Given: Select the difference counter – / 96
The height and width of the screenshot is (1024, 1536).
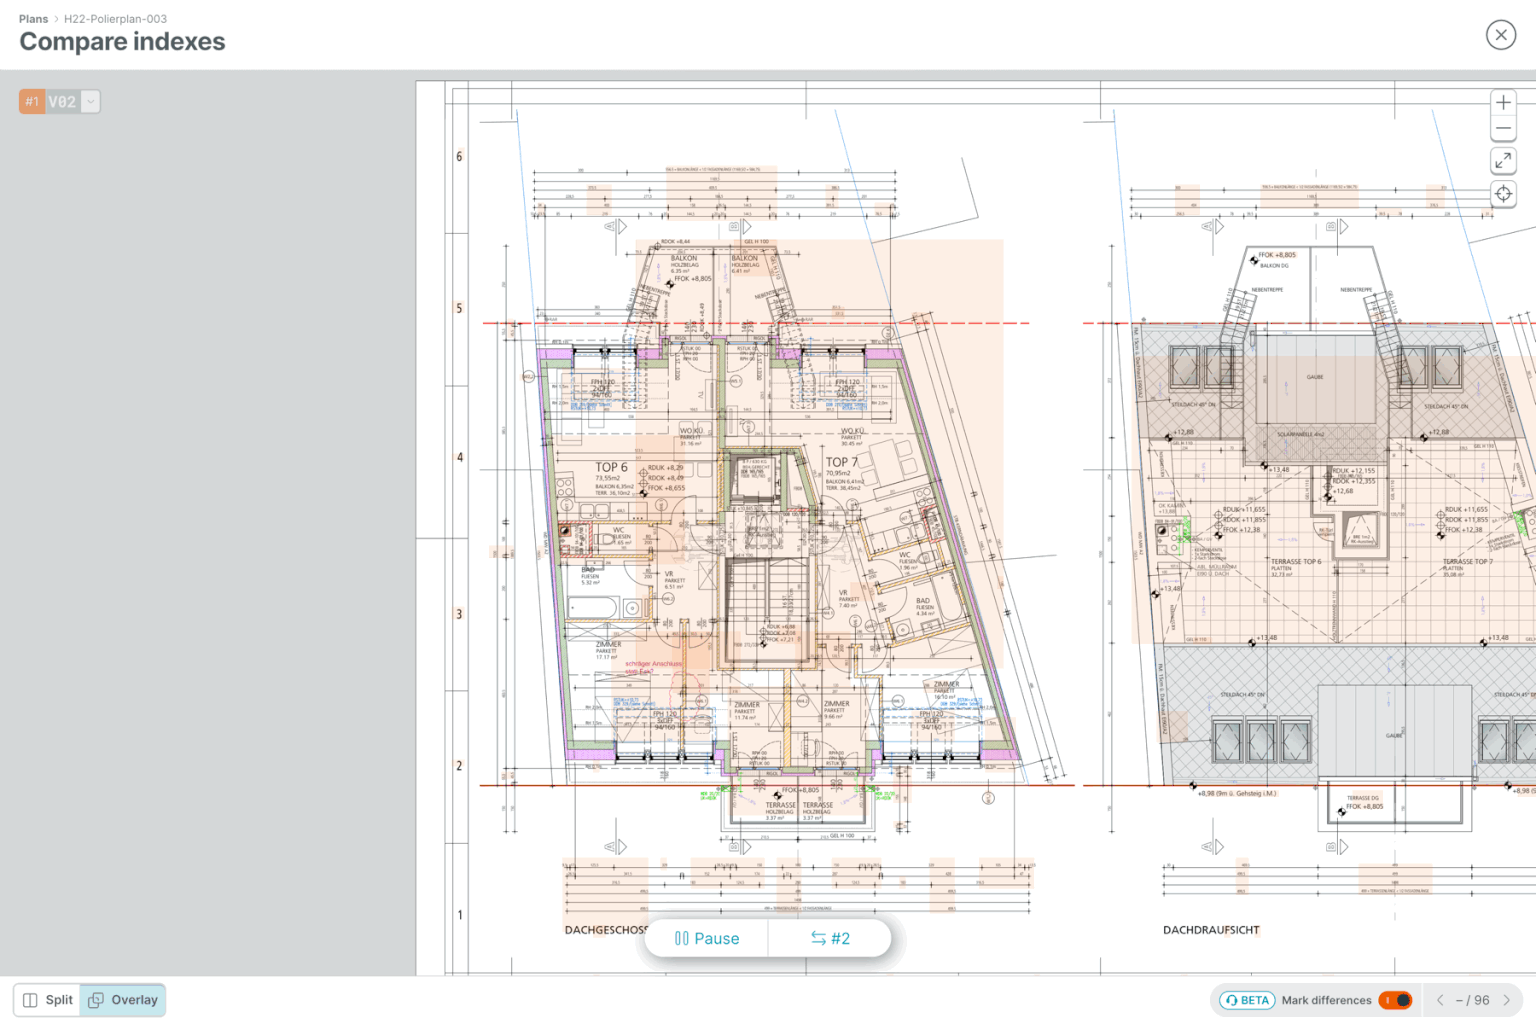Looking at the screenshot, I should [1472, 1000].
